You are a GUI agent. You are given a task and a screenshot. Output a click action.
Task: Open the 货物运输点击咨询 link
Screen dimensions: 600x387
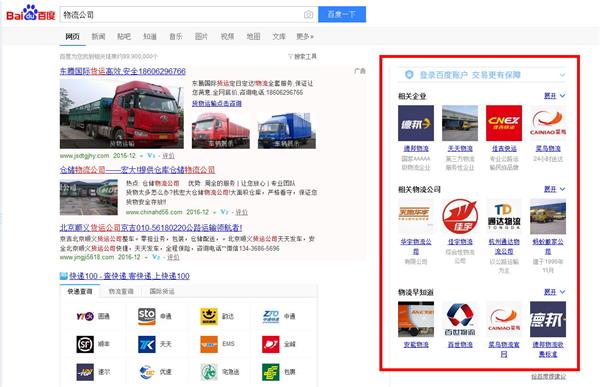(x=217, y=103)
